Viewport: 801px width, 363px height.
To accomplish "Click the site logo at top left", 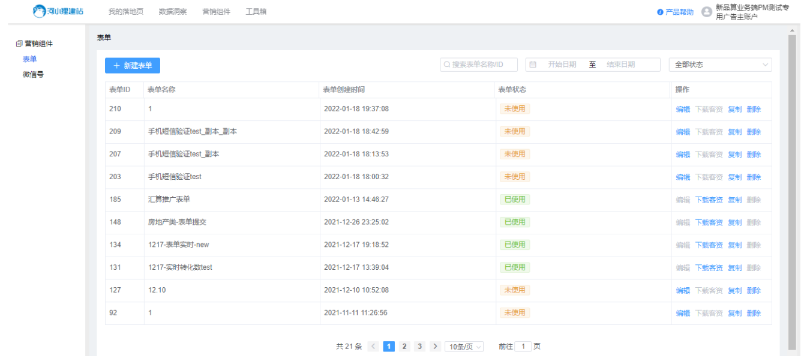I will click(x=58, y=11).
